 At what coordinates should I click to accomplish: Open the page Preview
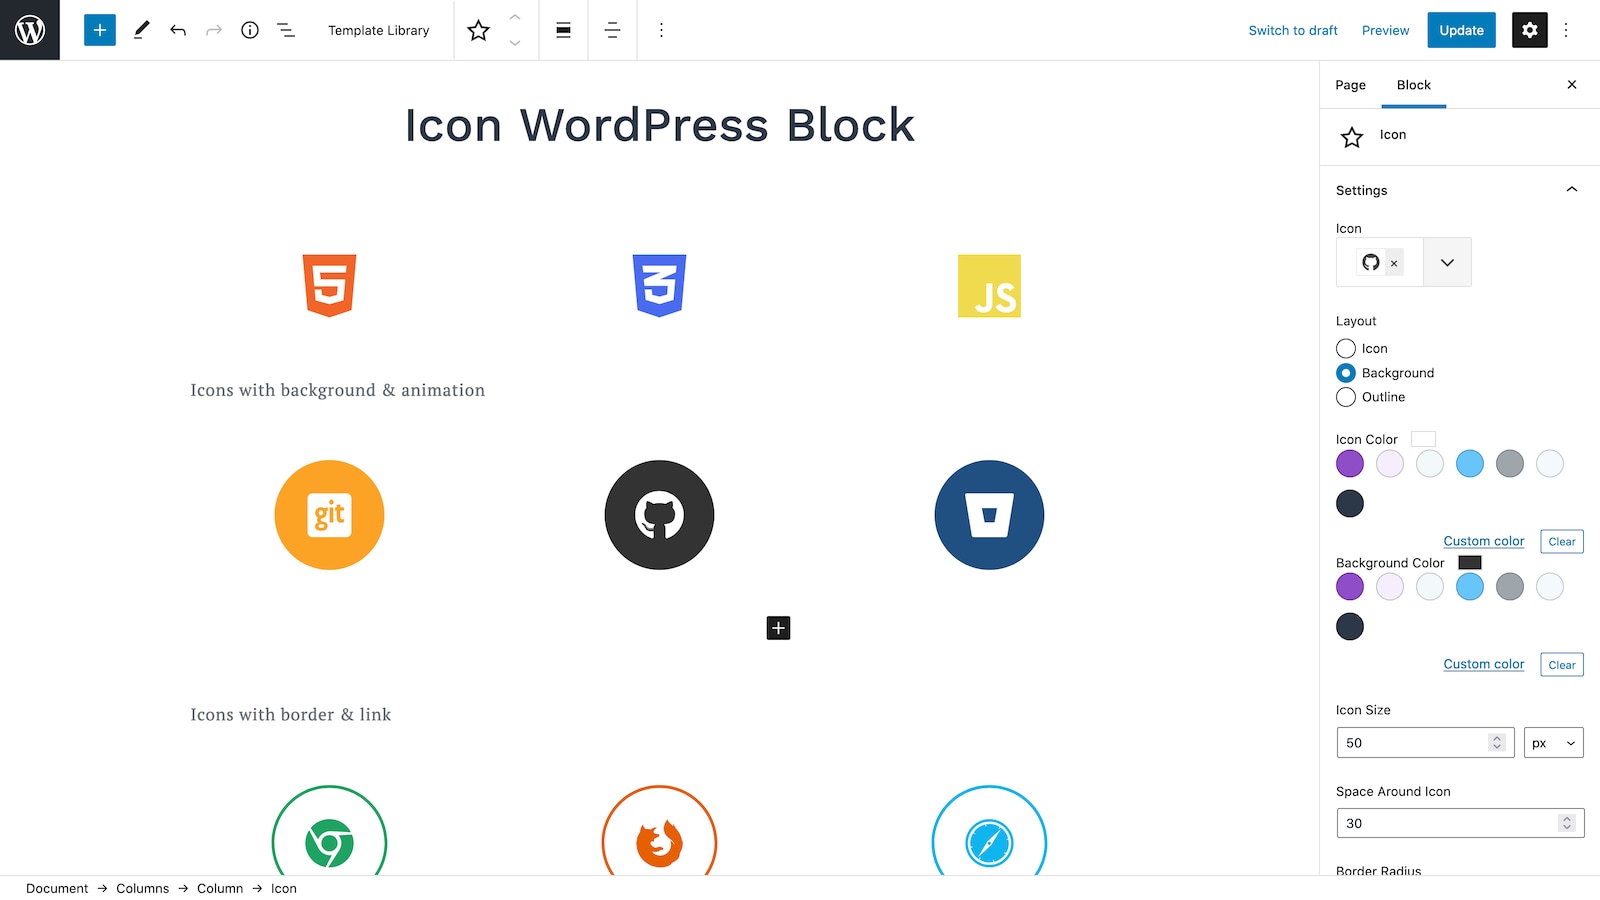(x=1385, y=30)
